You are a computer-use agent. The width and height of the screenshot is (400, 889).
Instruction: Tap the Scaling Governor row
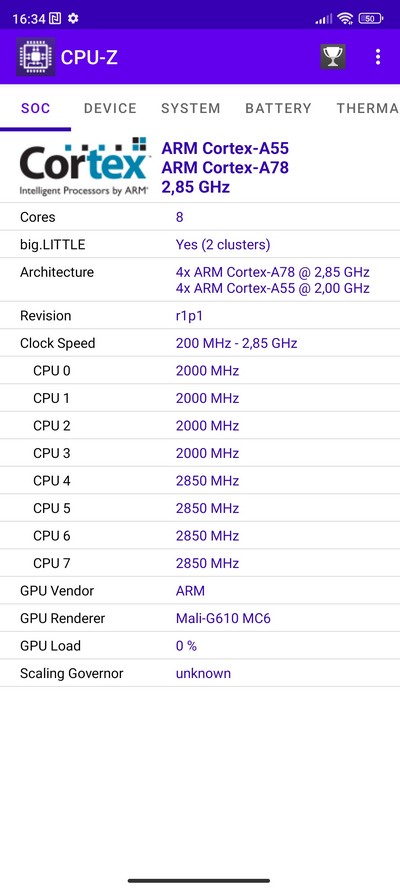coord(200,674)
